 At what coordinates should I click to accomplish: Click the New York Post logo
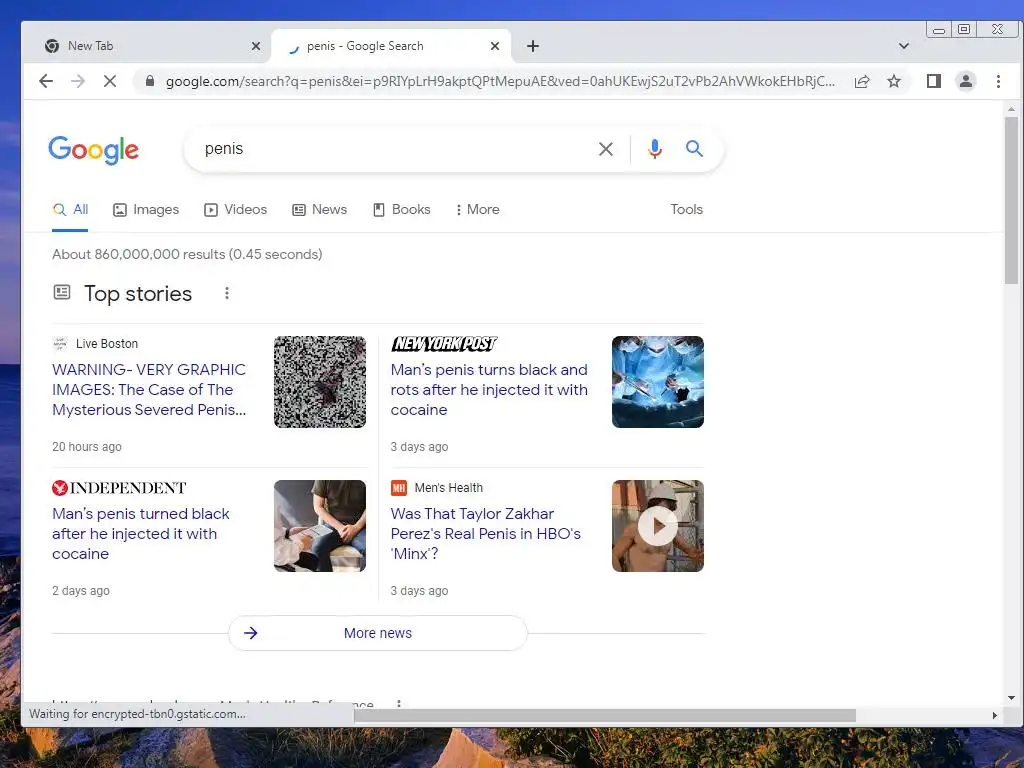(x=444, y=344)
